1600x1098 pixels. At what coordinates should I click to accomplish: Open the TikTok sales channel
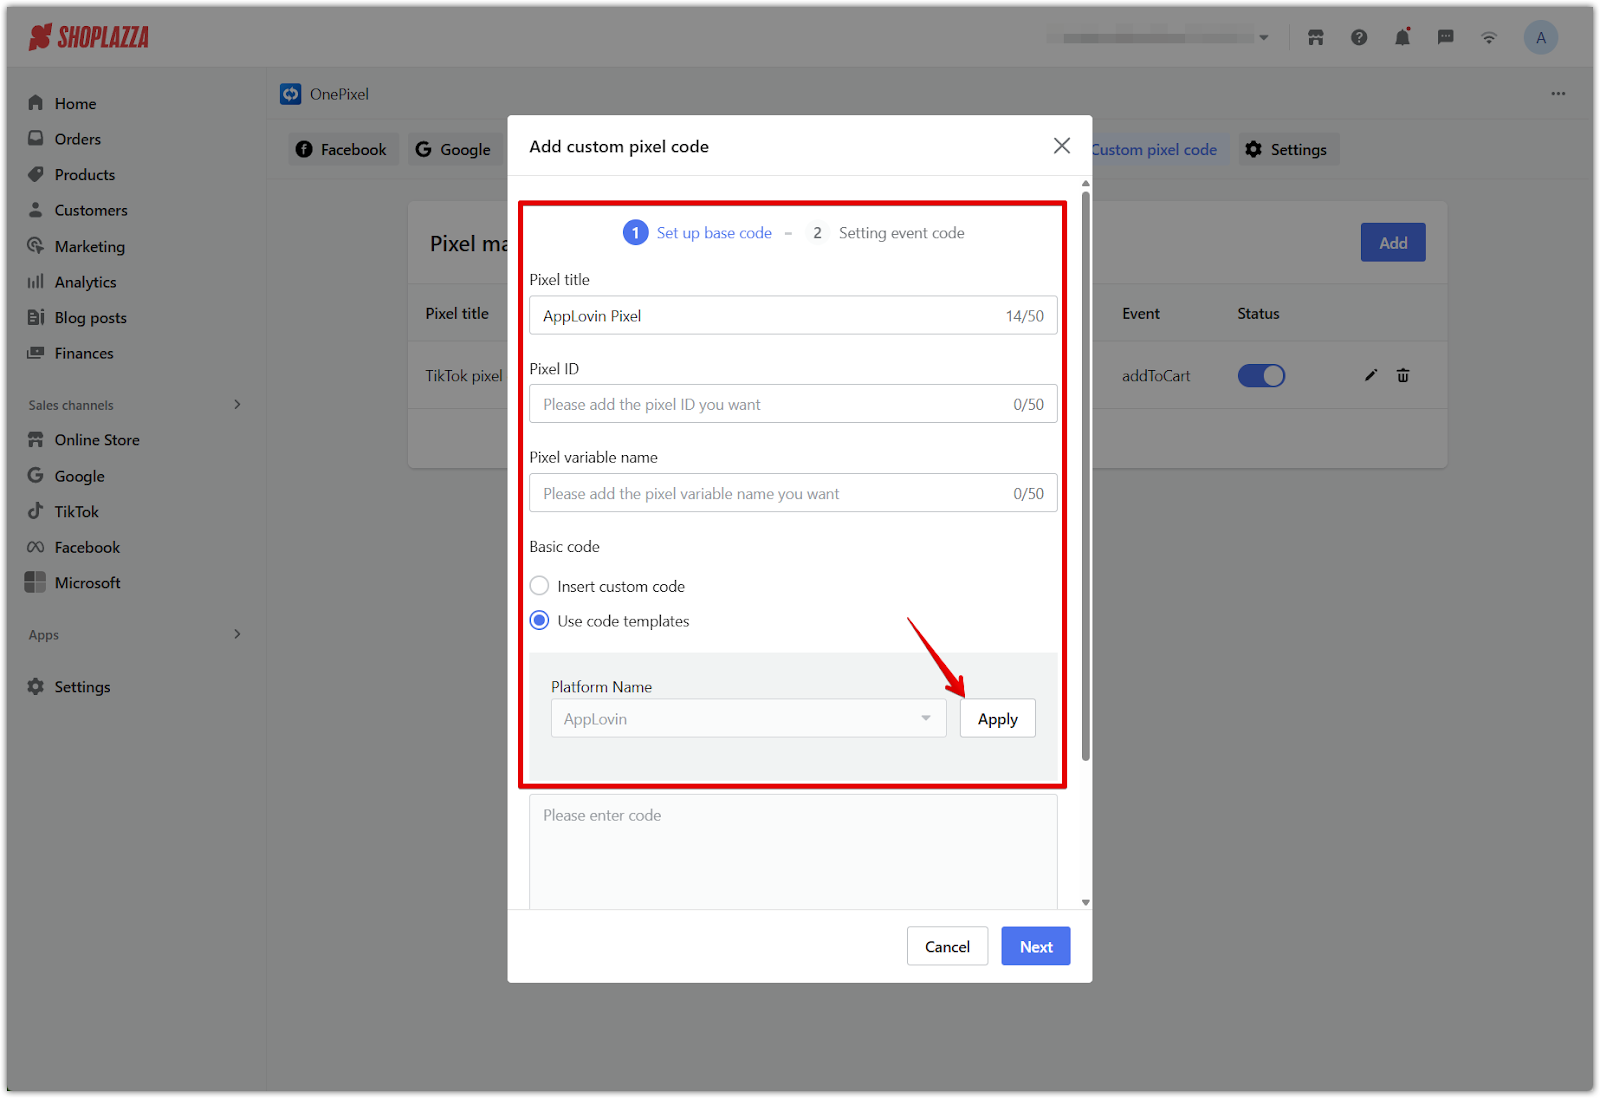tap(76, 511)
